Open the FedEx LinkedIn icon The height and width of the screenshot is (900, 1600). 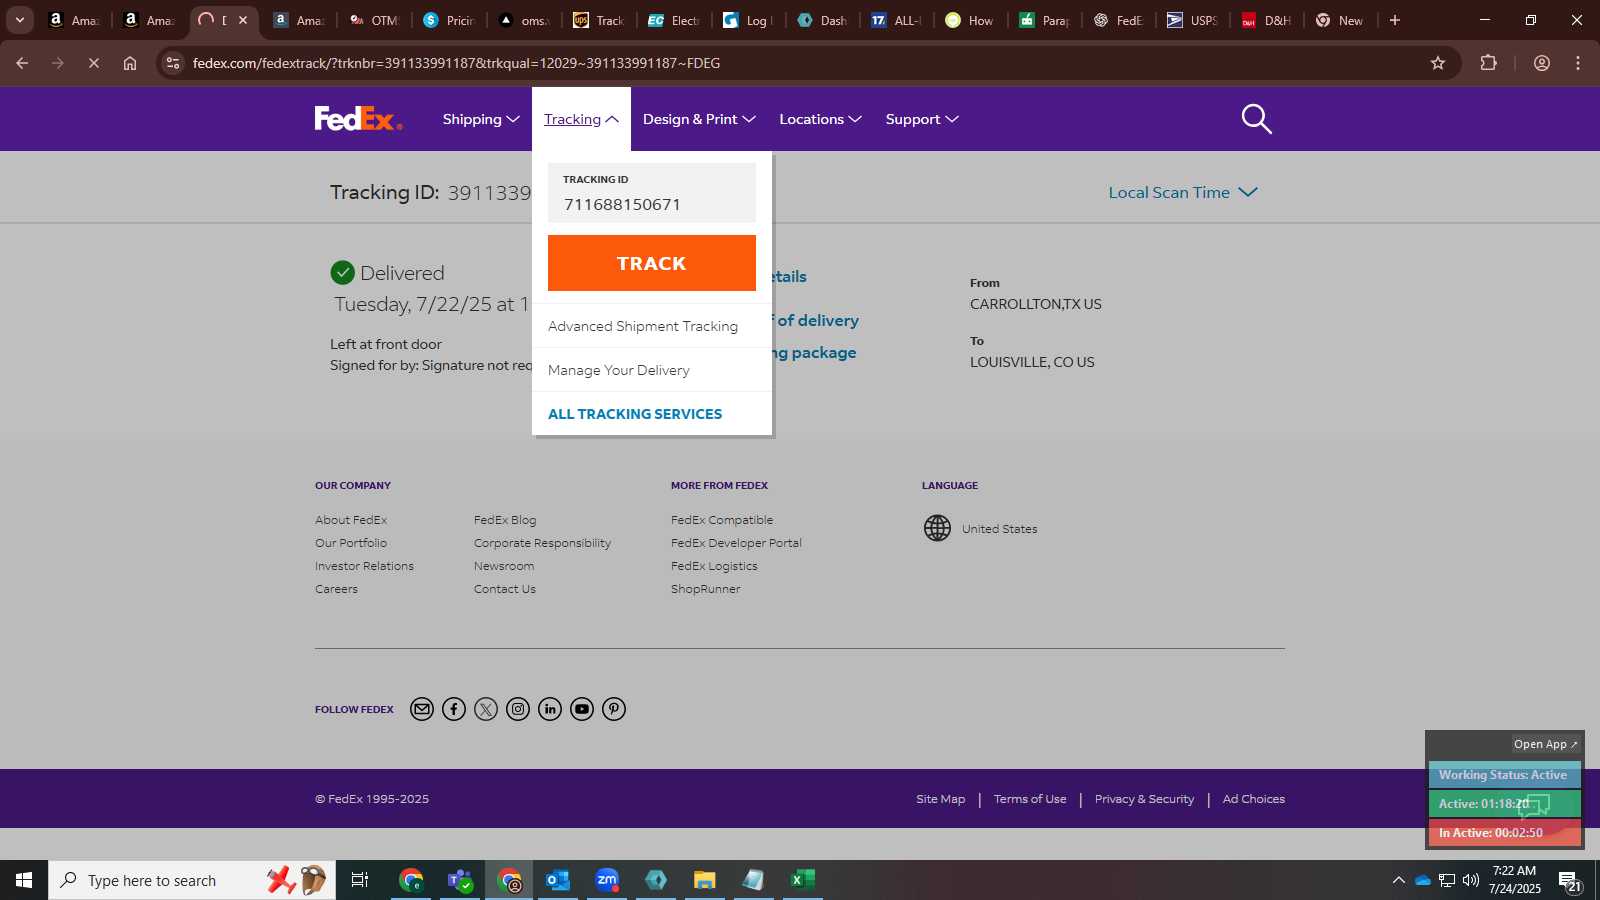(550, 709)
